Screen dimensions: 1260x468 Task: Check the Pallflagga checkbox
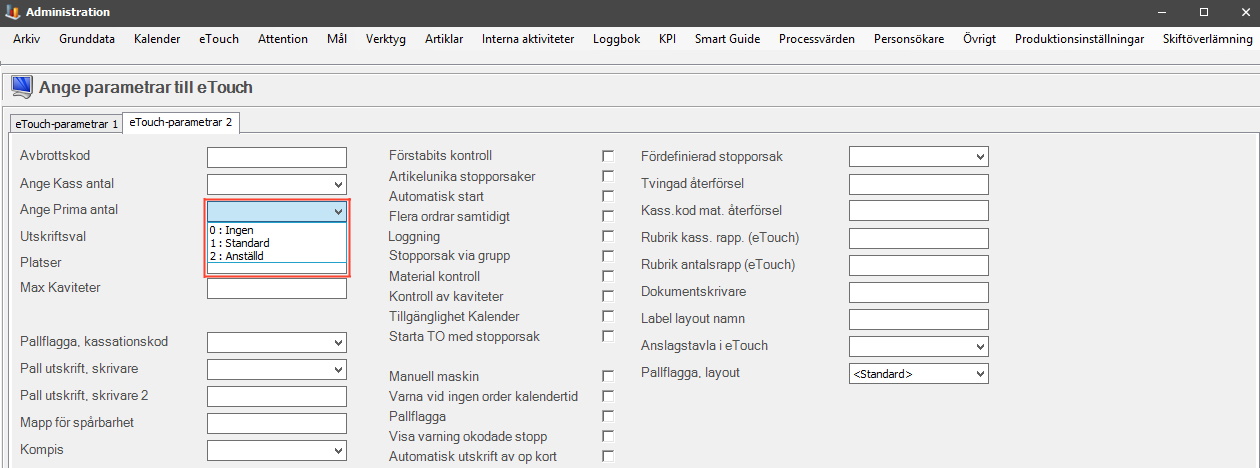(x=608, y=416)
